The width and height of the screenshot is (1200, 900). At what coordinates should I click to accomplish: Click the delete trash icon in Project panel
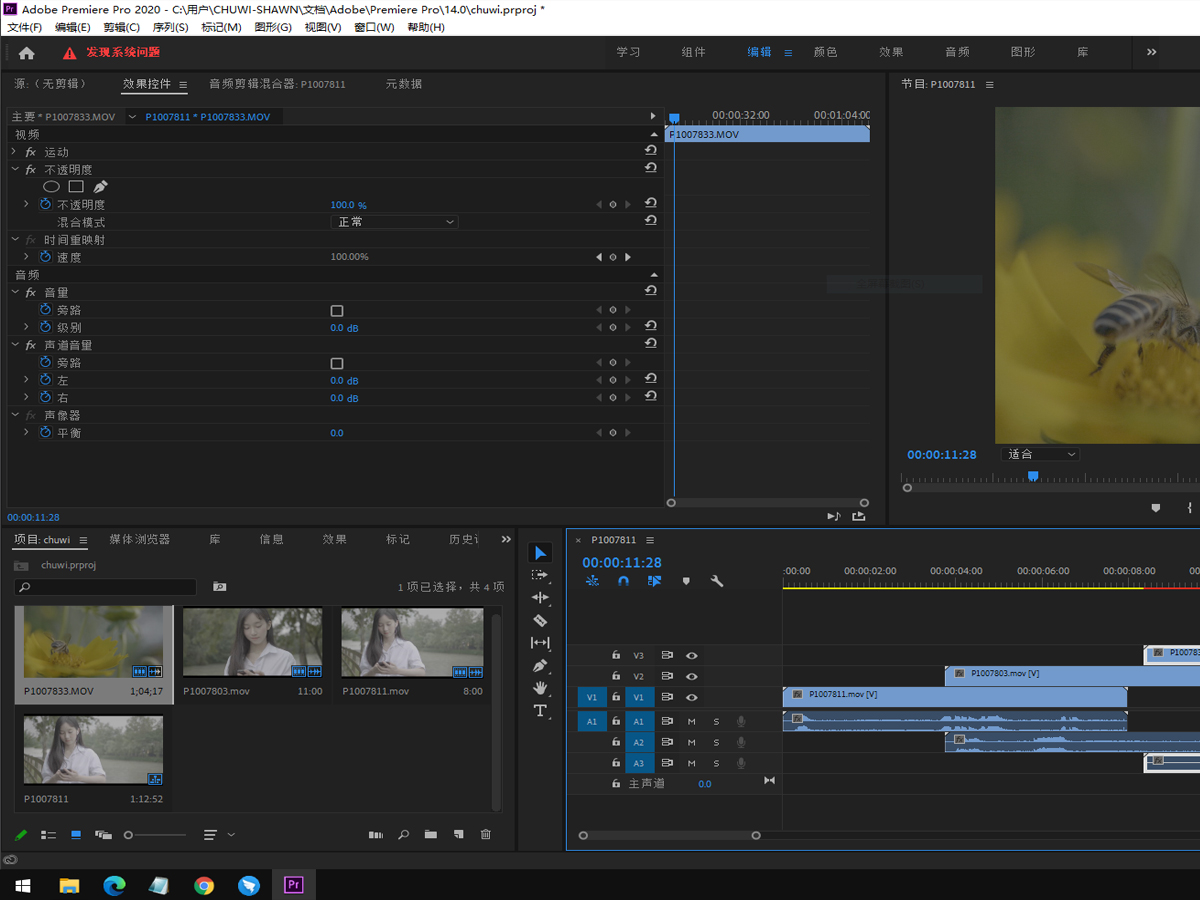[x=486, y=835]
